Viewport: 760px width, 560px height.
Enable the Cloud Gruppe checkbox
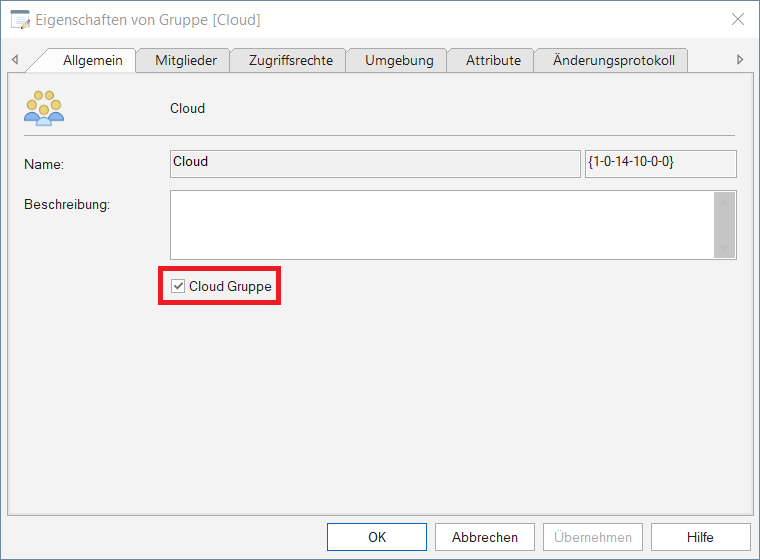(x=179, y=286)
